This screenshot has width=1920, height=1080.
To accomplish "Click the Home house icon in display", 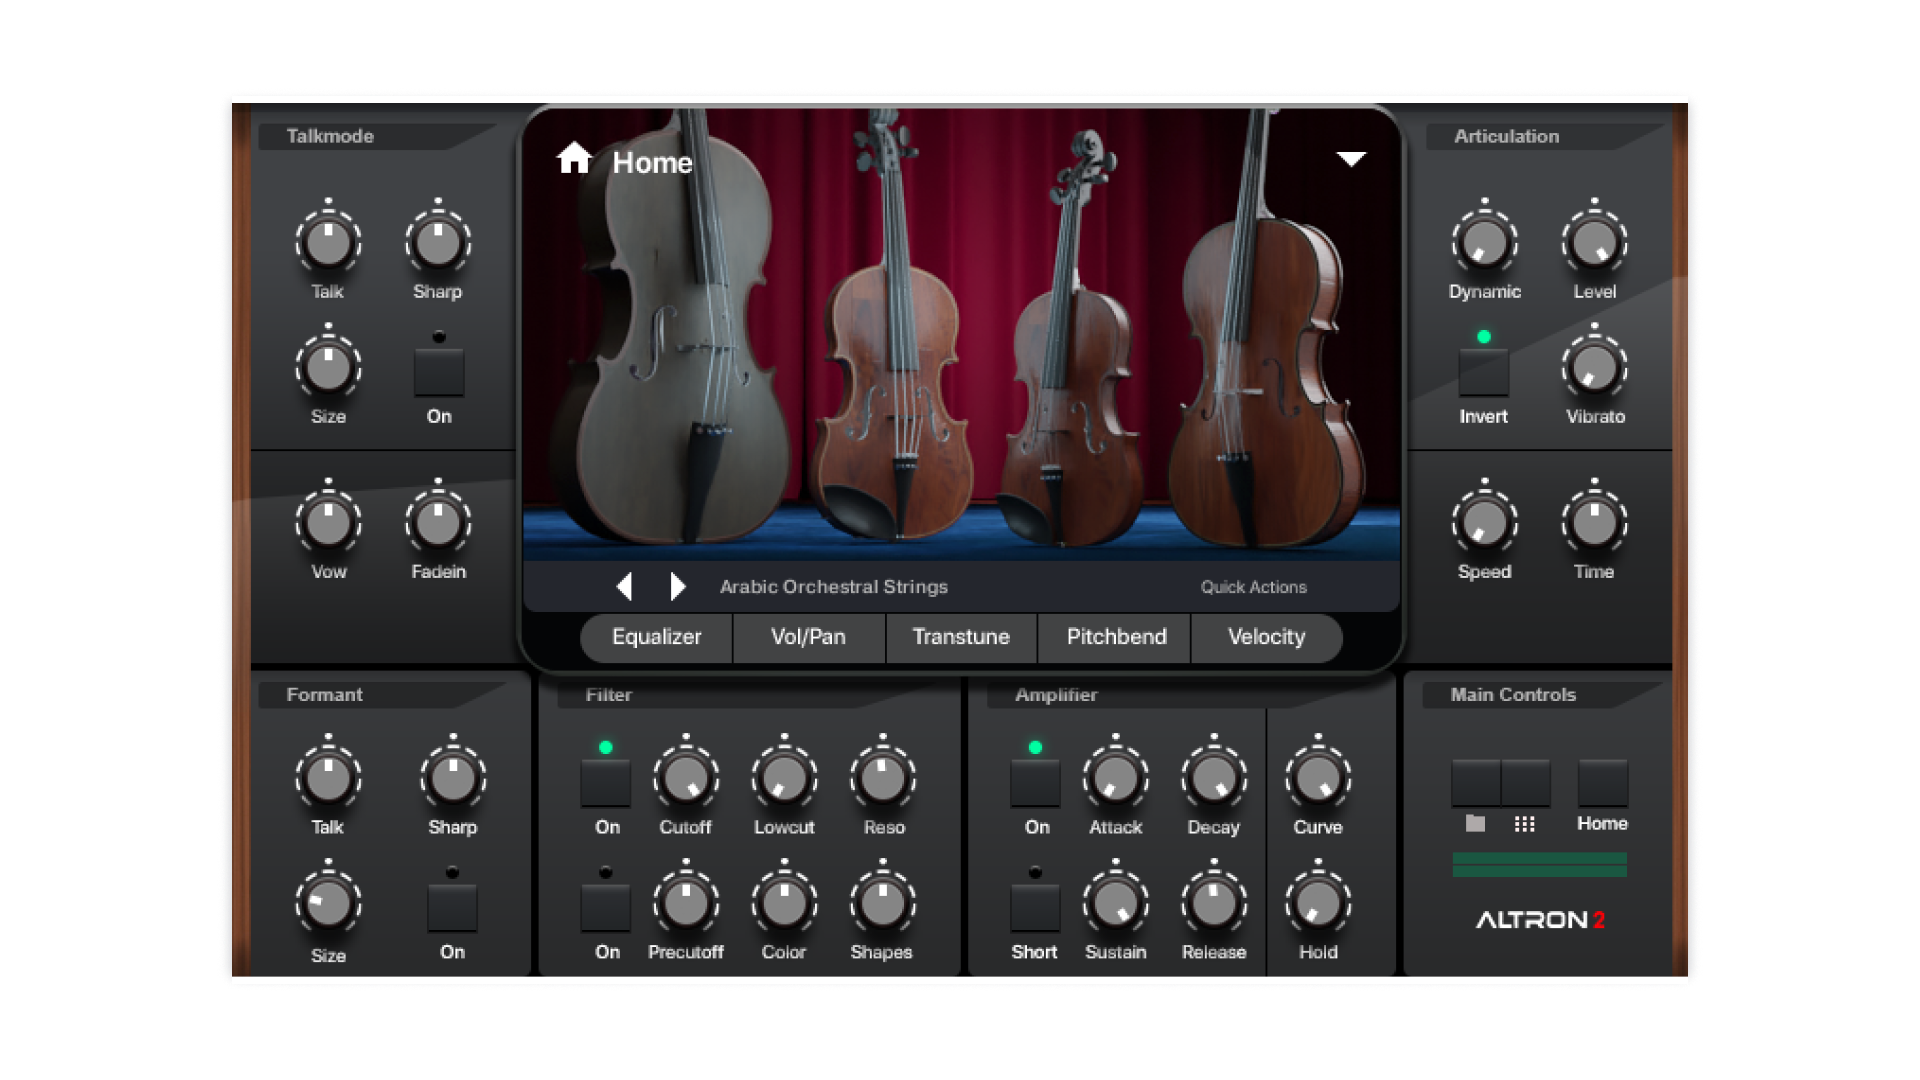I will (x=574, y=158).
